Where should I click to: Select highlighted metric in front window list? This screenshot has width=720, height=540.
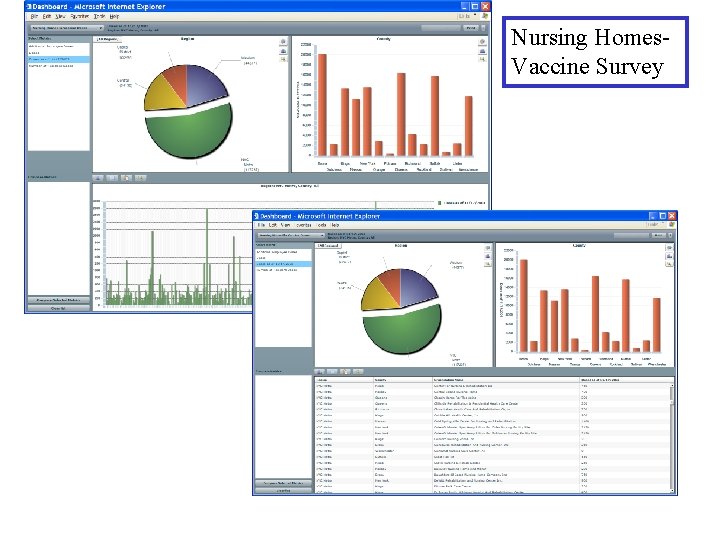click(283, 264)
